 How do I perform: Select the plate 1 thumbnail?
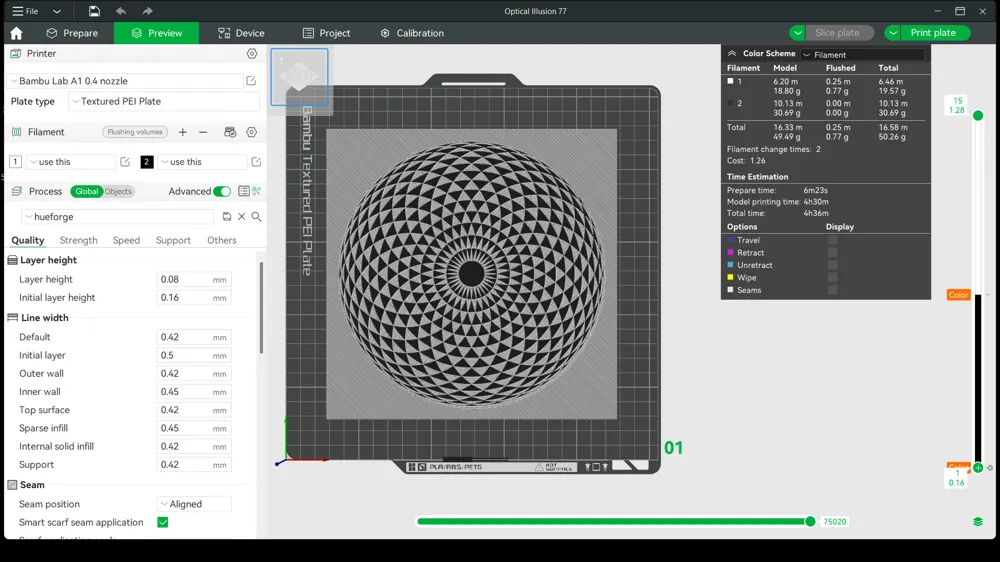click(x=299, y=77)
